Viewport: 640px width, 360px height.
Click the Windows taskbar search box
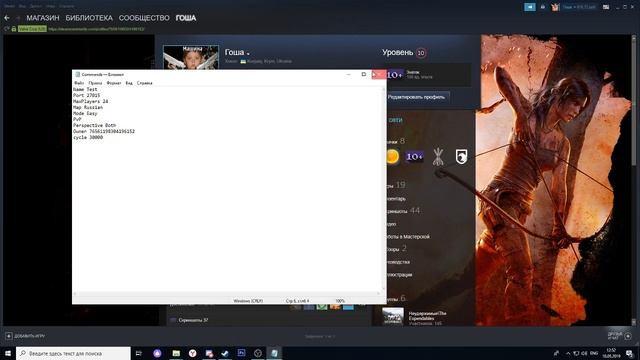(73, 353)
